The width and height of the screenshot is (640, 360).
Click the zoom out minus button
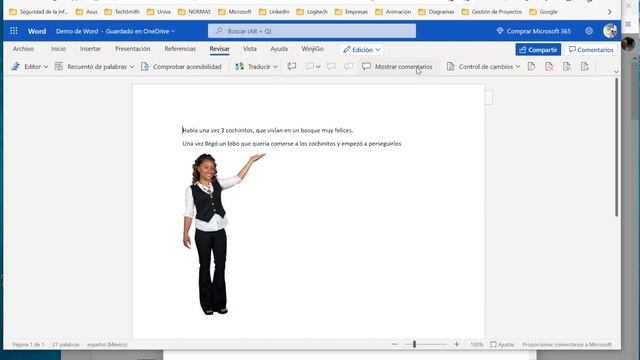(394, 344)
